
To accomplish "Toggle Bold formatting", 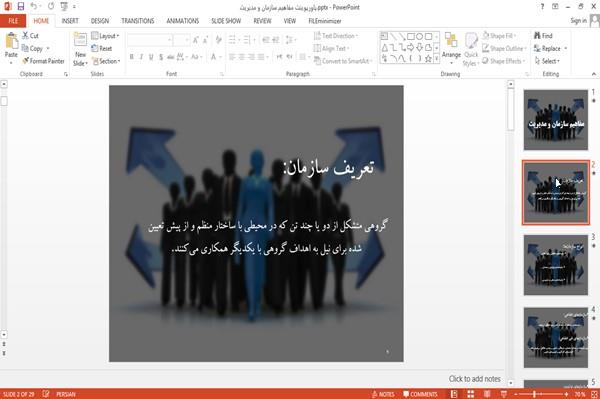I will 132,57.
